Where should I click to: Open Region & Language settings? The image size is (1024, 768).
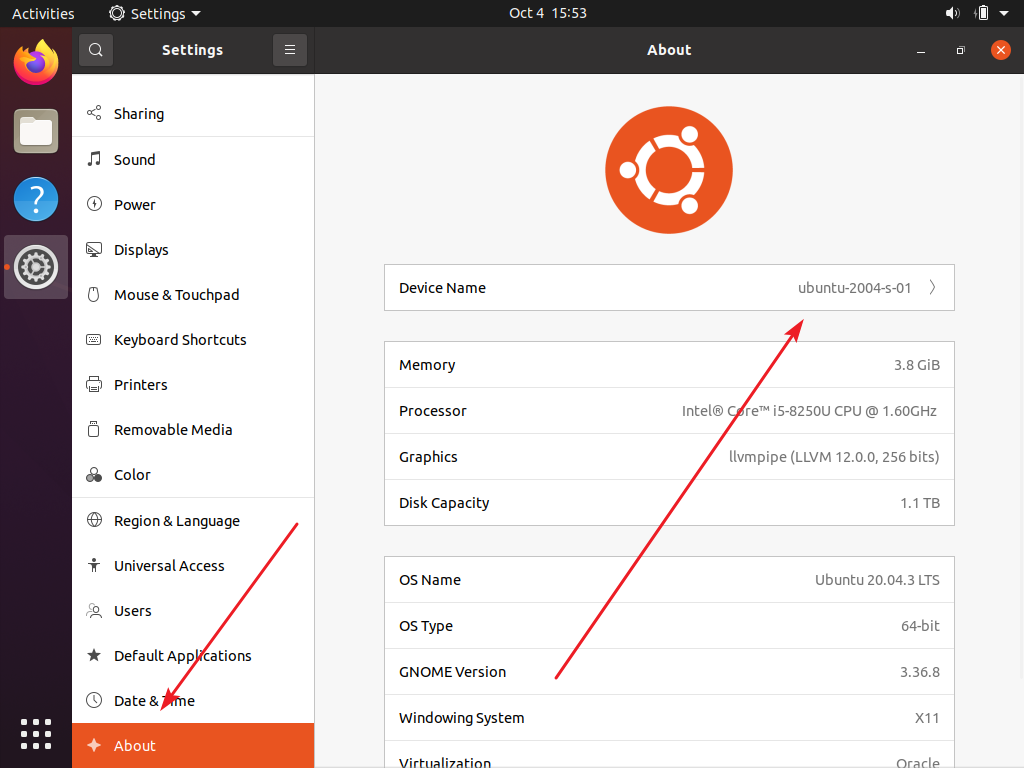pyautogui.click(x=193, y=520)
